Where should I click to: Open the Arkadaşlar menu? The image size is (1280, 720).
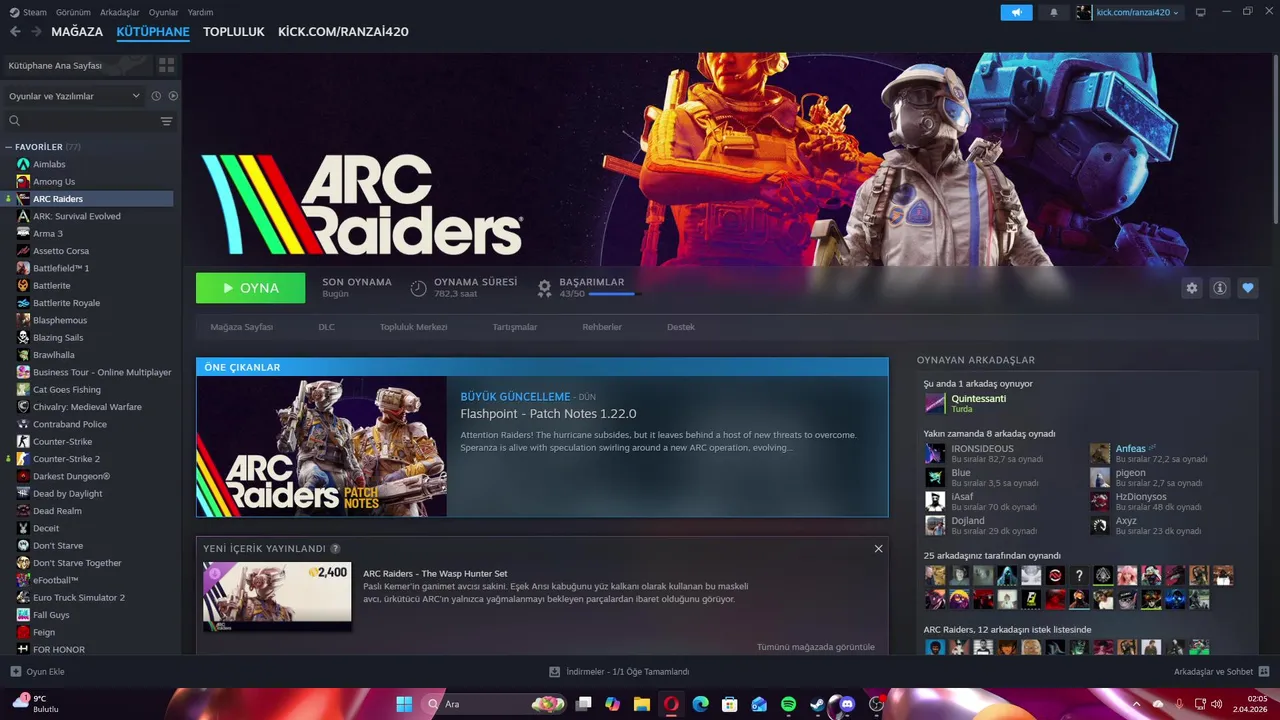120,12
